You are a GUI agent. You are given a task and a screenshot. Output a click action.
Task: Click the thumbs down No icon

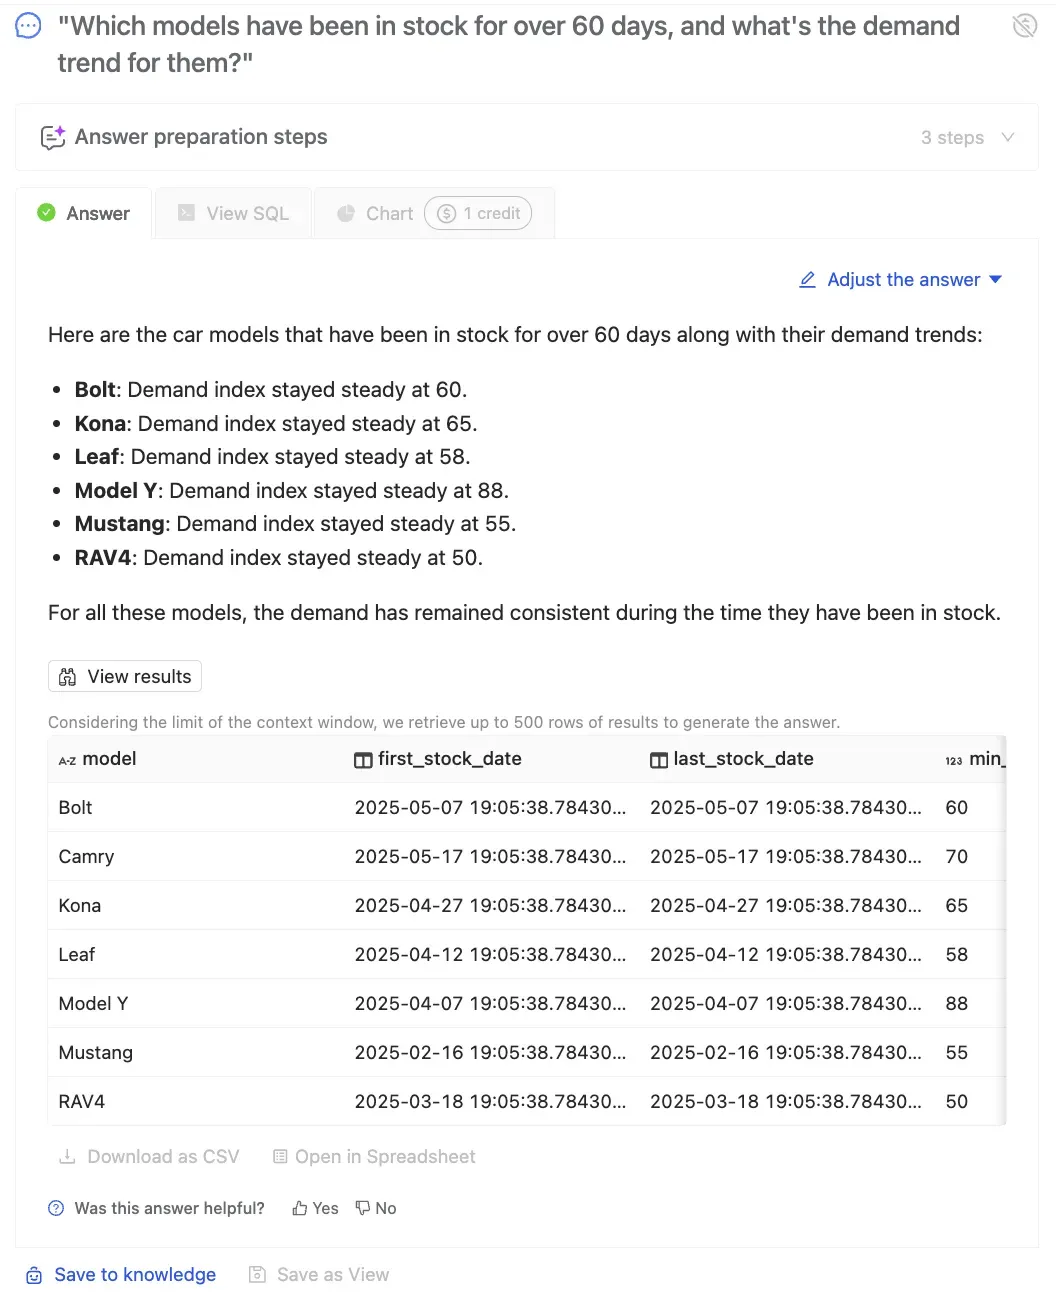pos(363,1208)
